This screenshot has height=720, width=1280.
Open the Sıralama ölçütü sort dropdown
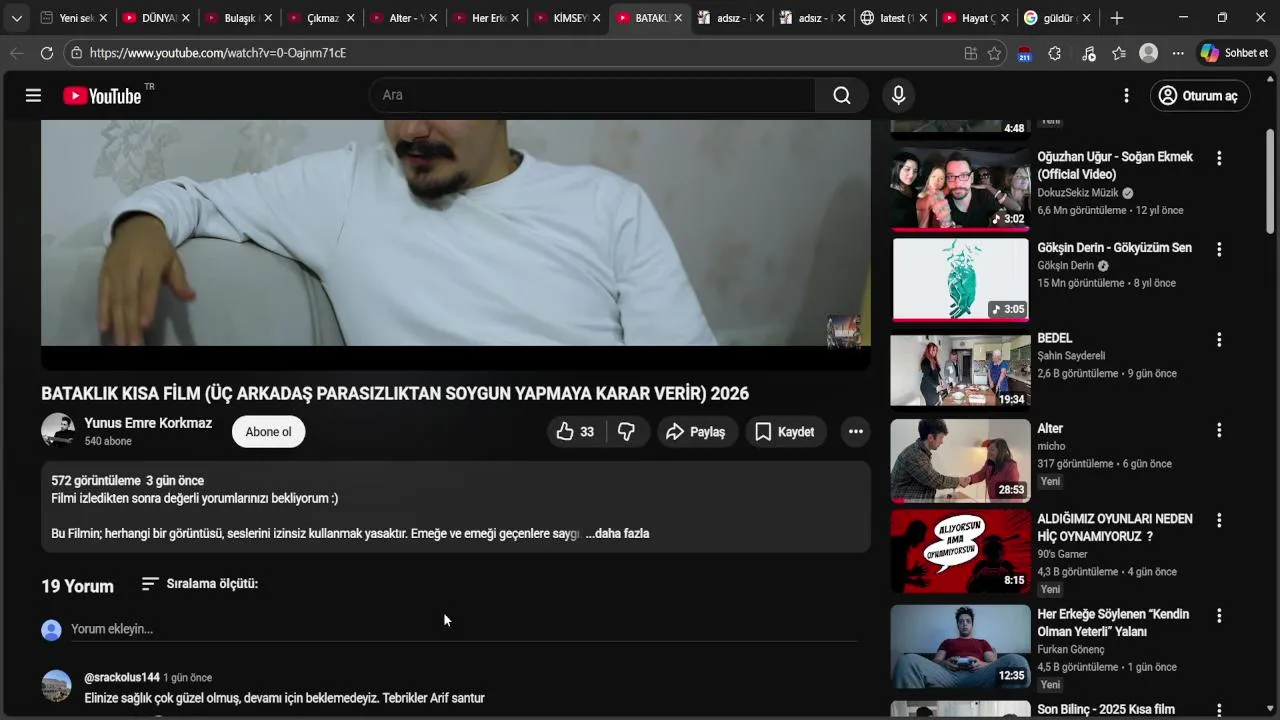point(199,583)
